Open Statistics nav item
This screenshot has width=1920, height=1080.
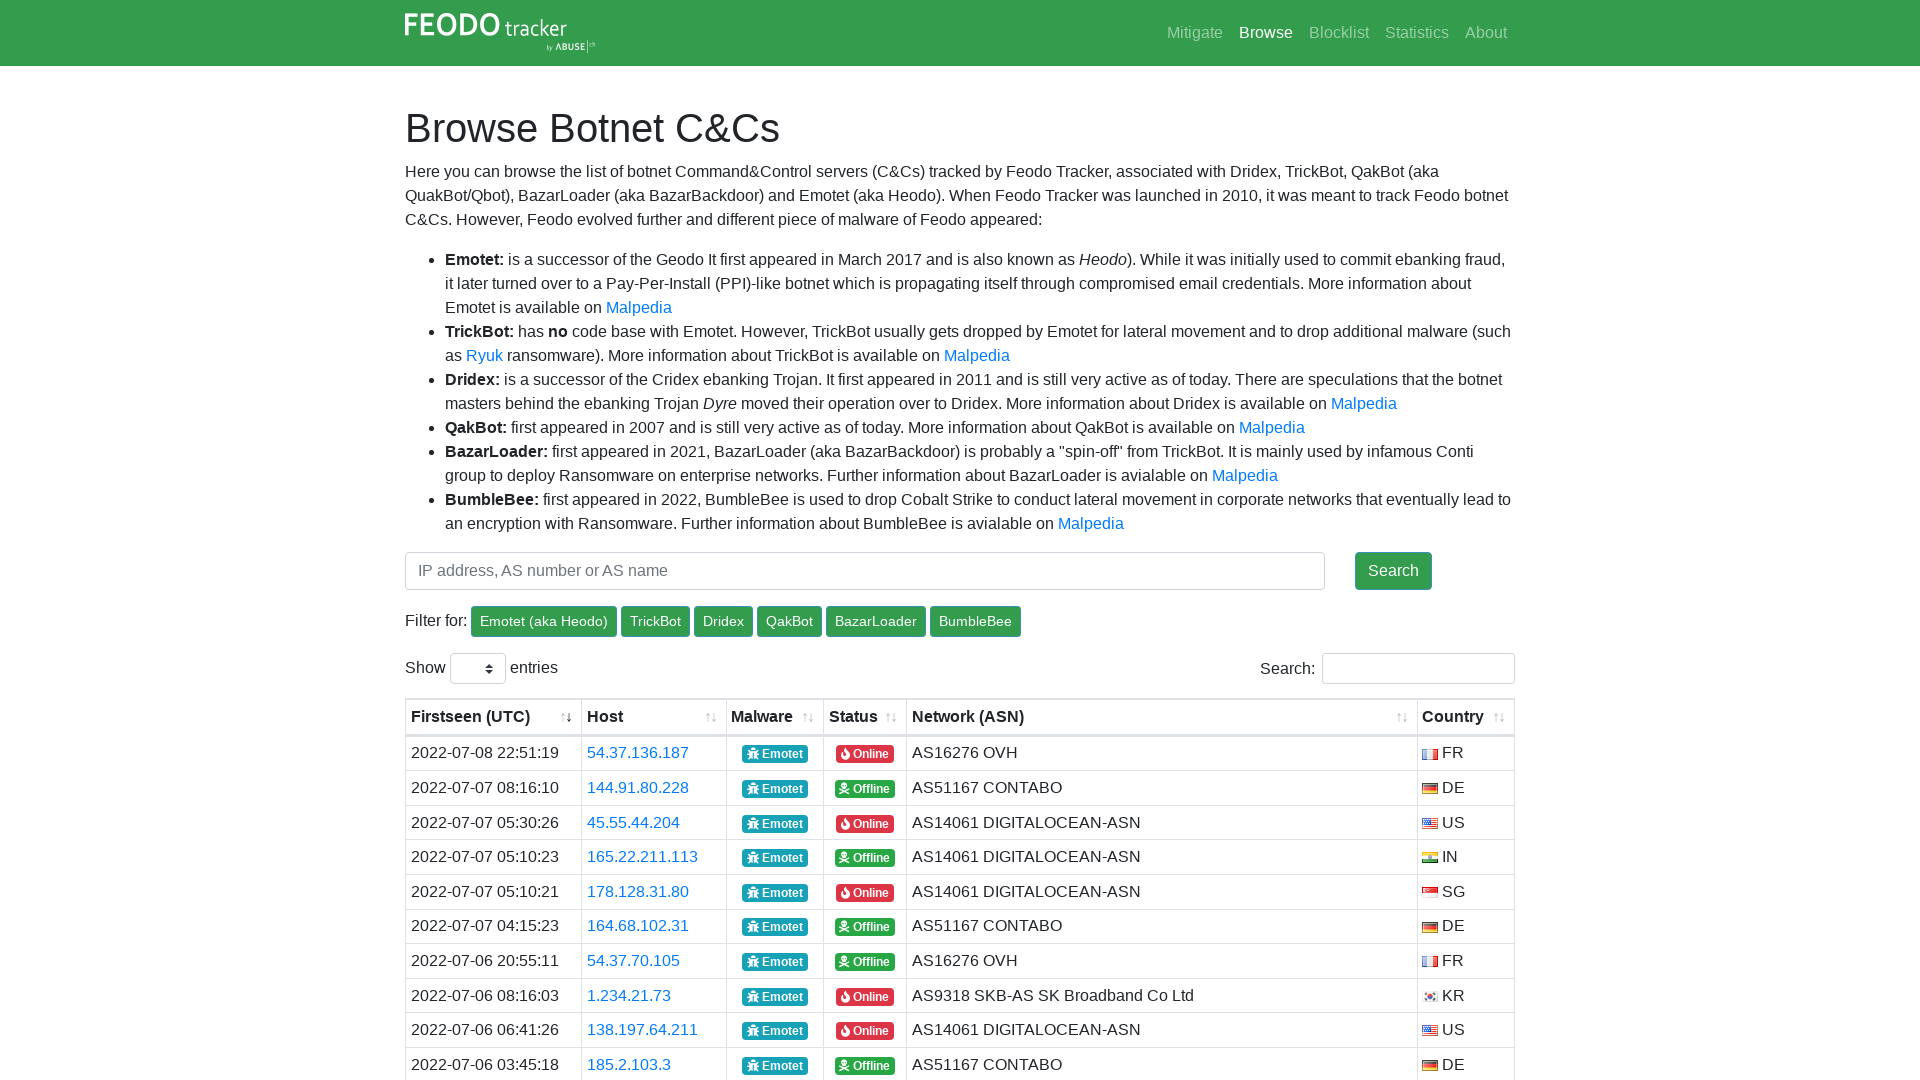tap(1416, 33)
